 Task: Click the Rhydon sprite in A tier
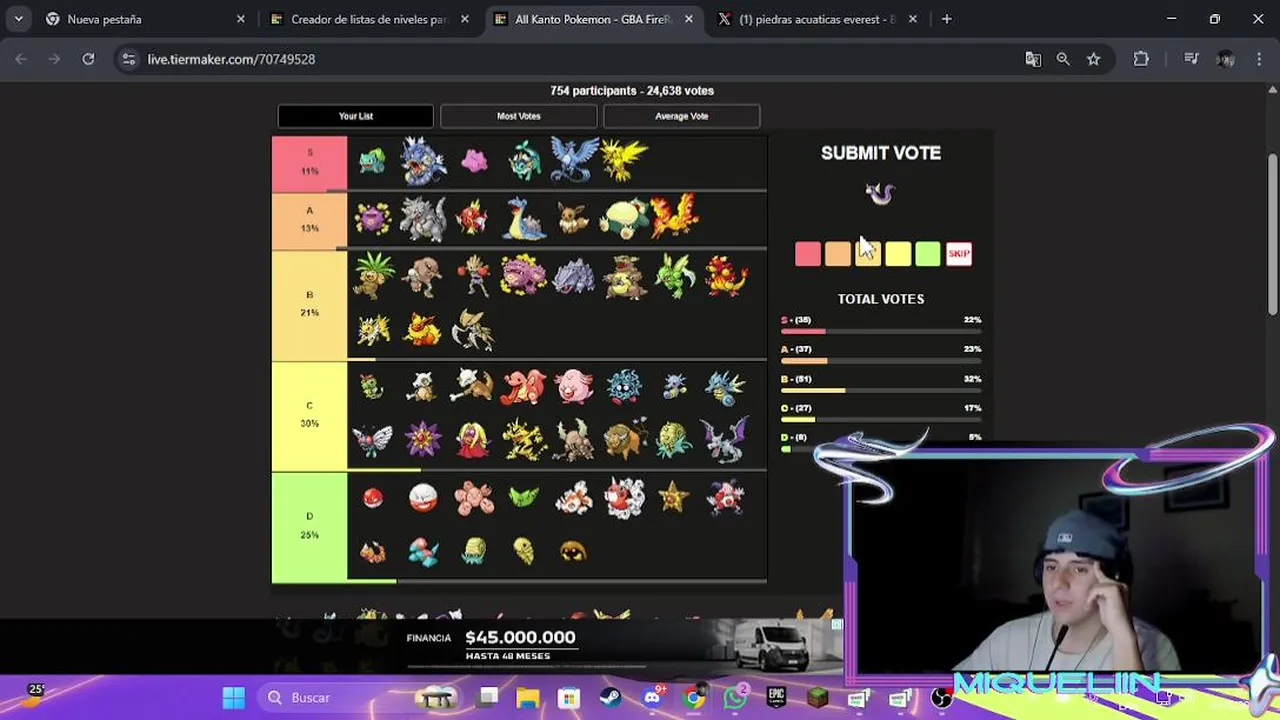(x=423, y=218)
